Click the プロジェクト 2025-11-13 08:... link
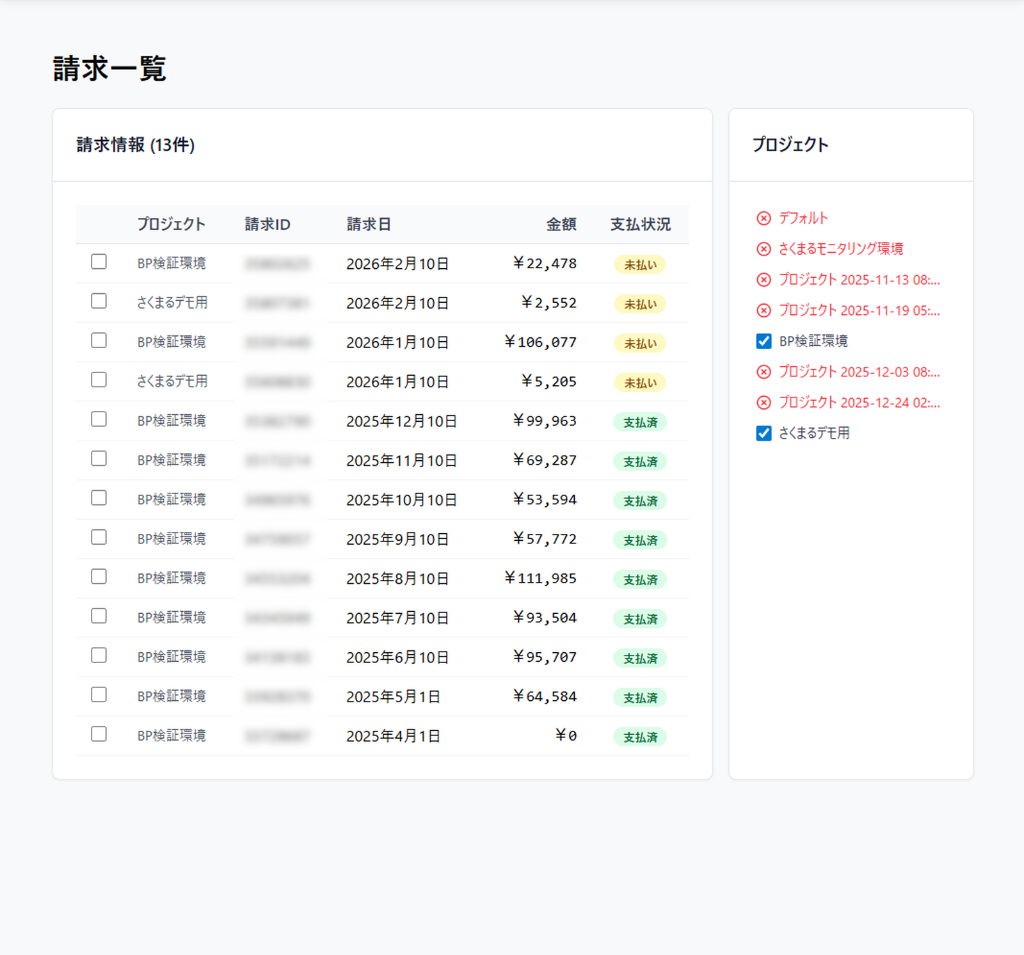1024x955 pixels. [859, 280]
